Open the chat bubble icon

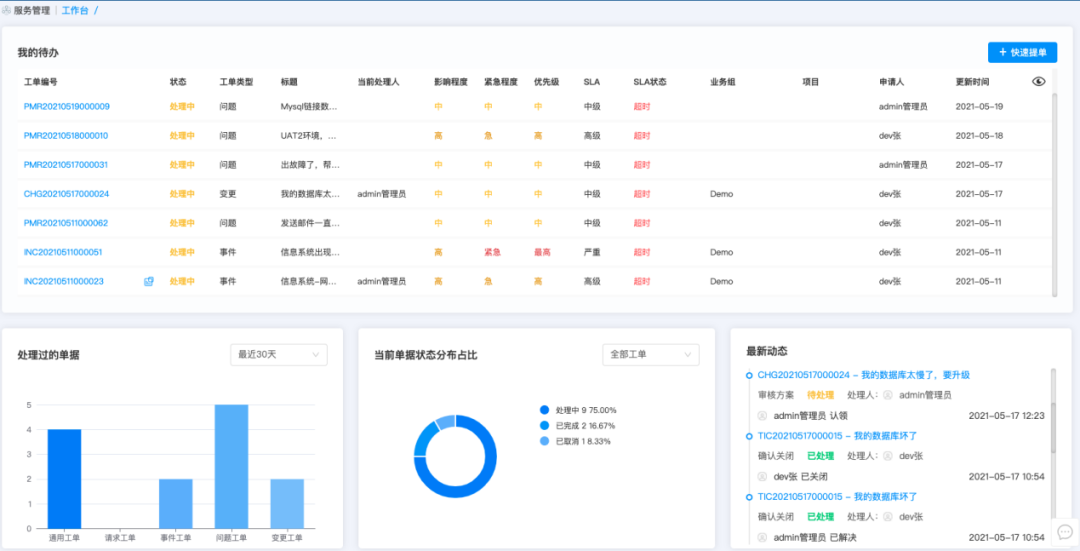(x=1065, y=532)
